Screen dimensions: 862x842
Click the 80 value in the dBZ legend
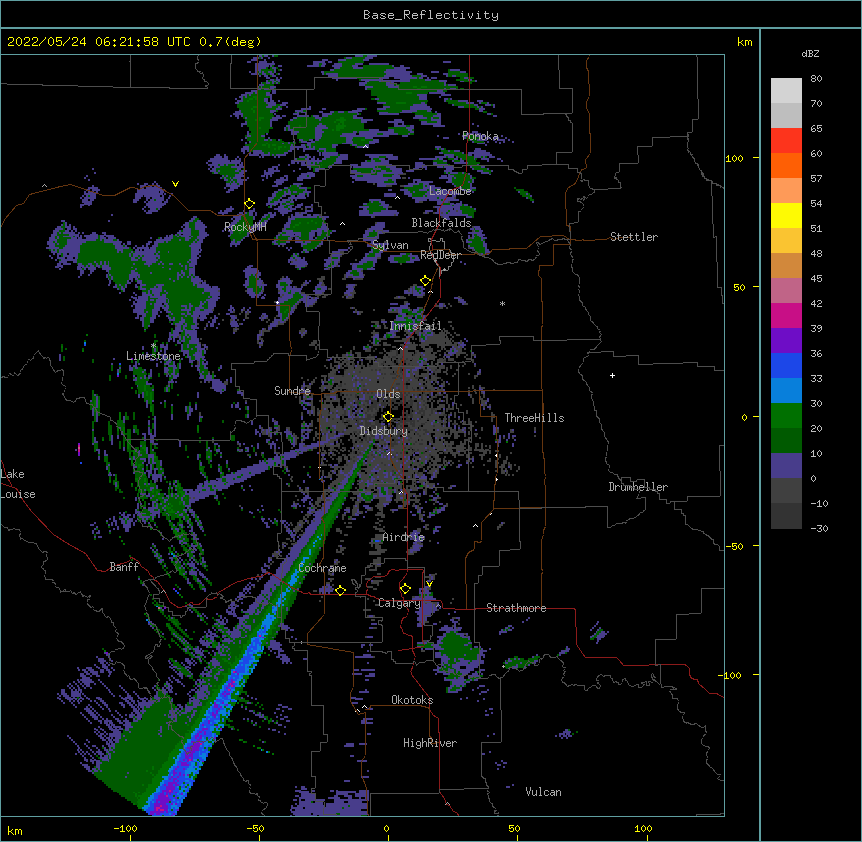point(816,78)
